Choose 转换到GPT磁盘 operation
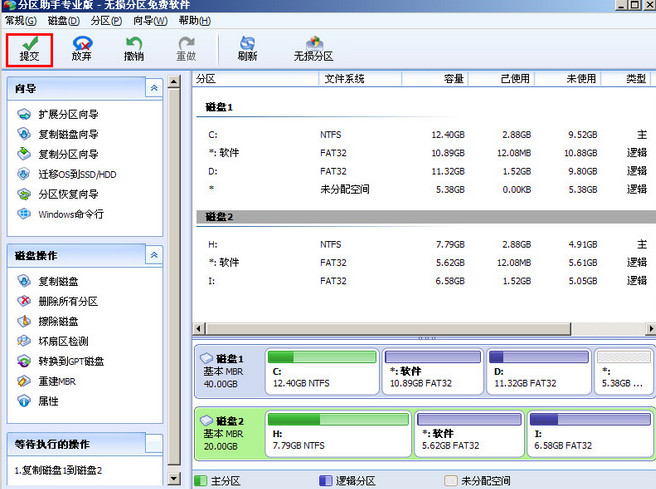Screen dimensions: 656x489 [61, 361]
